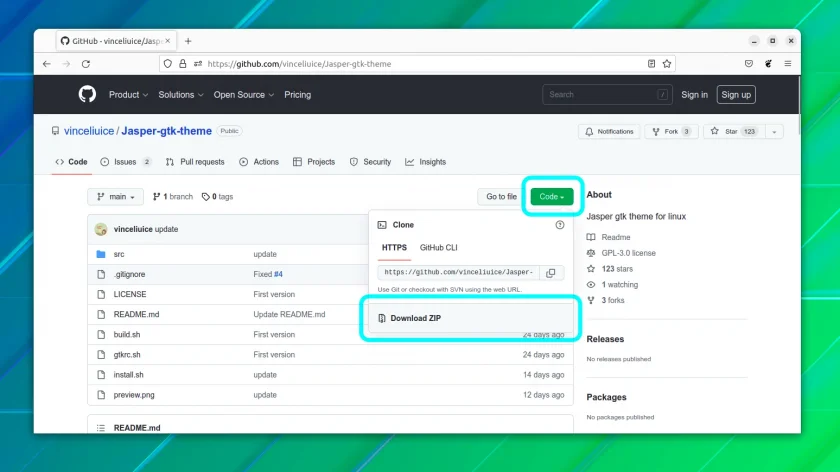Image resolution: width=840 pixels, height=472 pixels.
Task: Open the Issues tab
Action: coord(125,162)
